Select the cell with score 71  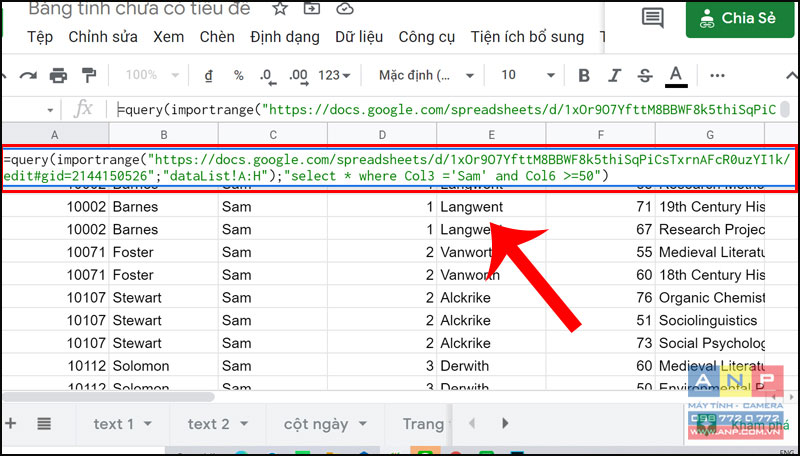pos(600,207)
